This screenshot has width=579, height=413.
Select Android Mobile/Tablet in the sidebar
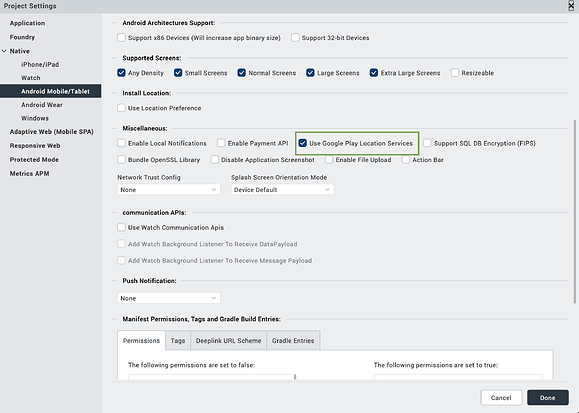coord(51,91)
